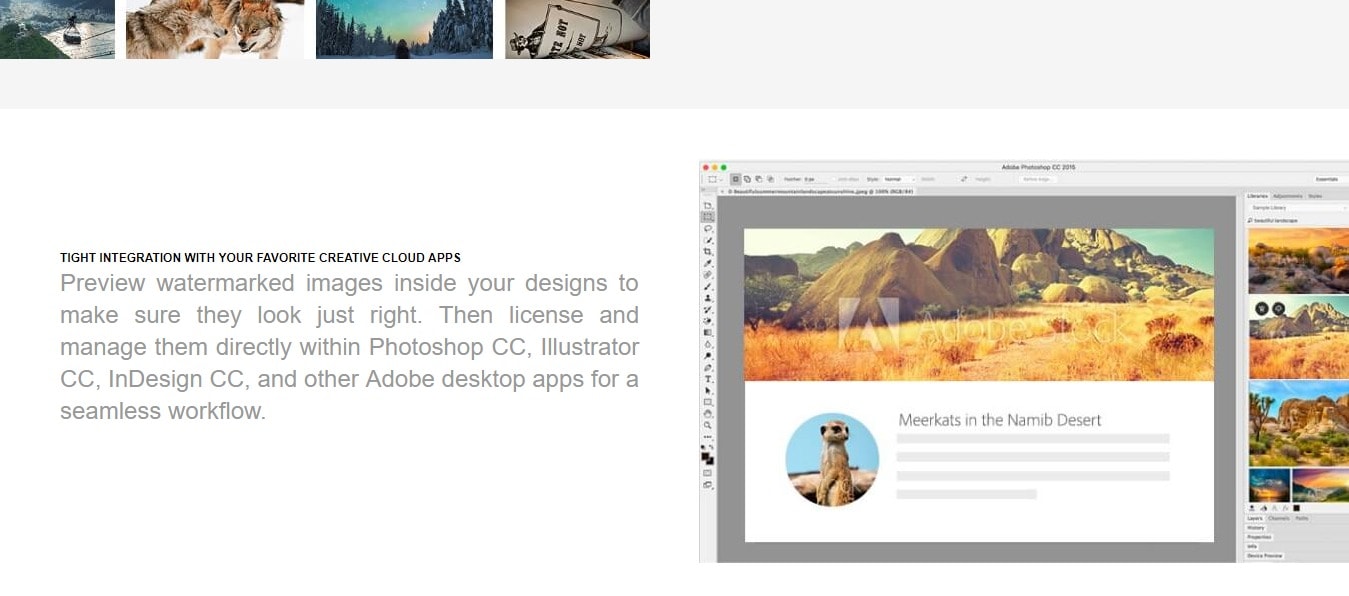Select the Clone Stamp tool
Viewport: 1349px width, 596px height.
708,297
